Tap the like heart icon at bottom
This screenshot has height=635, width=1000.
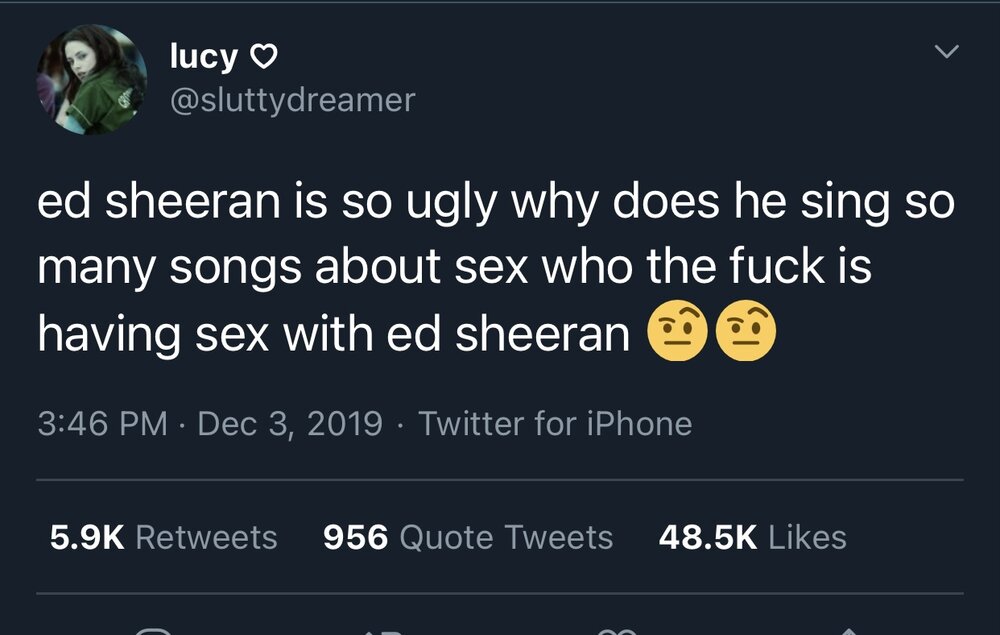pos(617,631)
